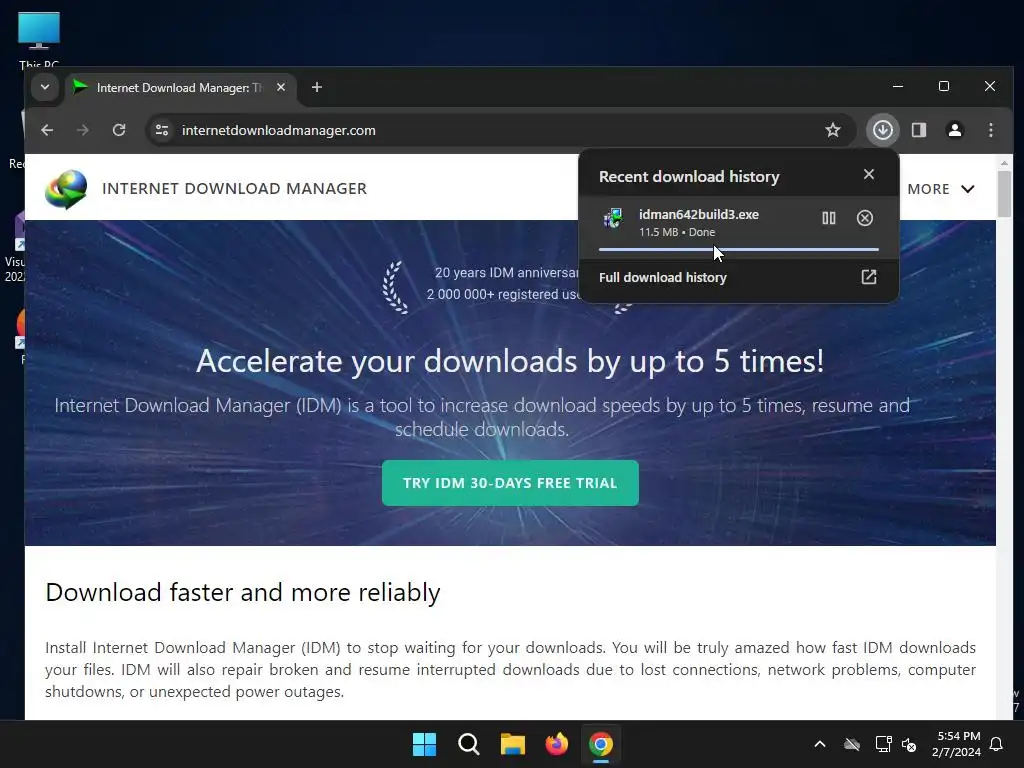Open the Chrome profile icon

click(955, 130)
